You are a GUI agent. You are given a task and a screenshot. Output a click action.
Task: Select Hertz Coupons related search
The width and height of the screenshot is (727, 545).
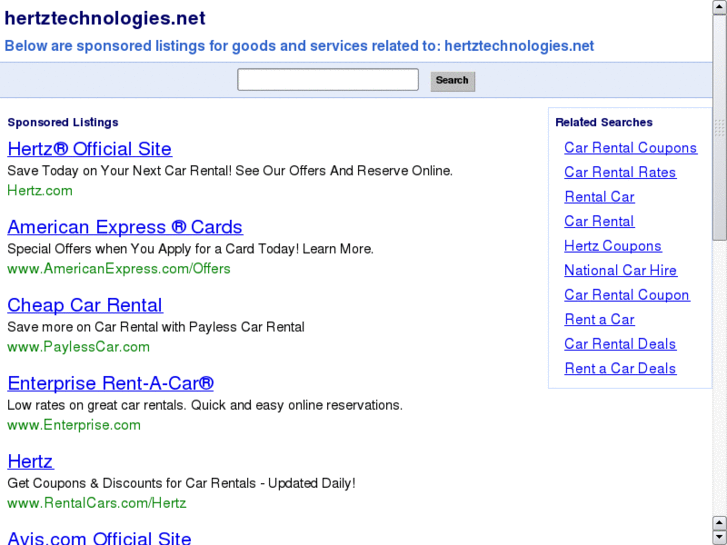pos(612,246)
